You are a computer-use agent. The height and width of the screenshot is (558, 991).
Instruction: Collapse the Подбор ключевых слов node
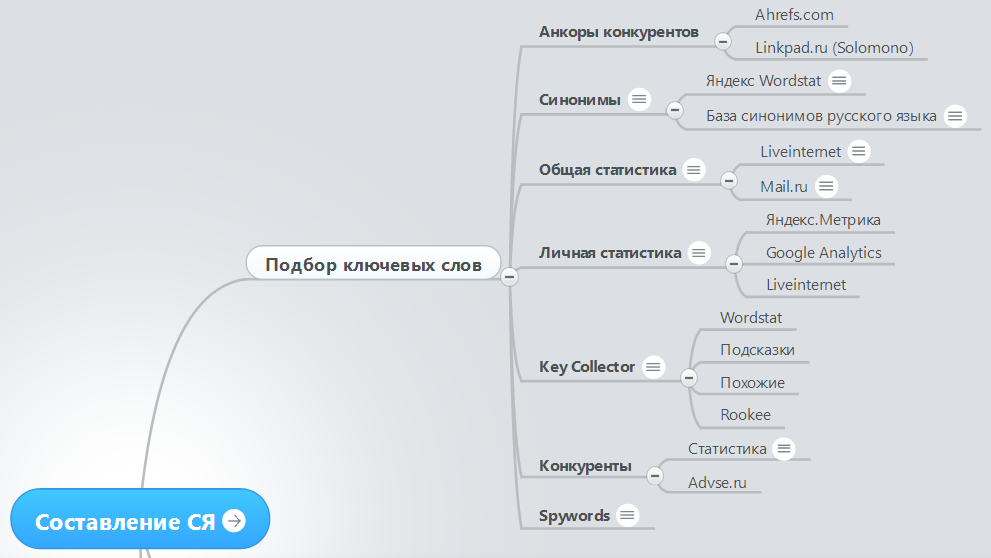(509, 277)
